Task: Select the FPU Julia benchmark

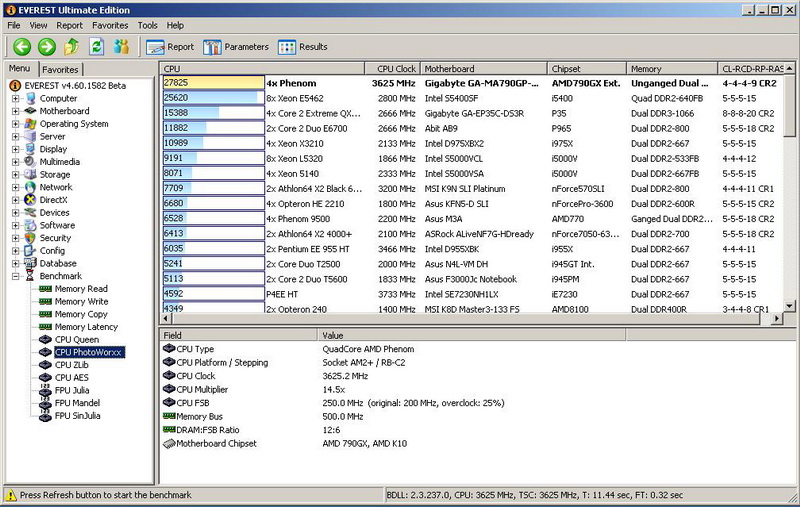Action: click(72, 390)
